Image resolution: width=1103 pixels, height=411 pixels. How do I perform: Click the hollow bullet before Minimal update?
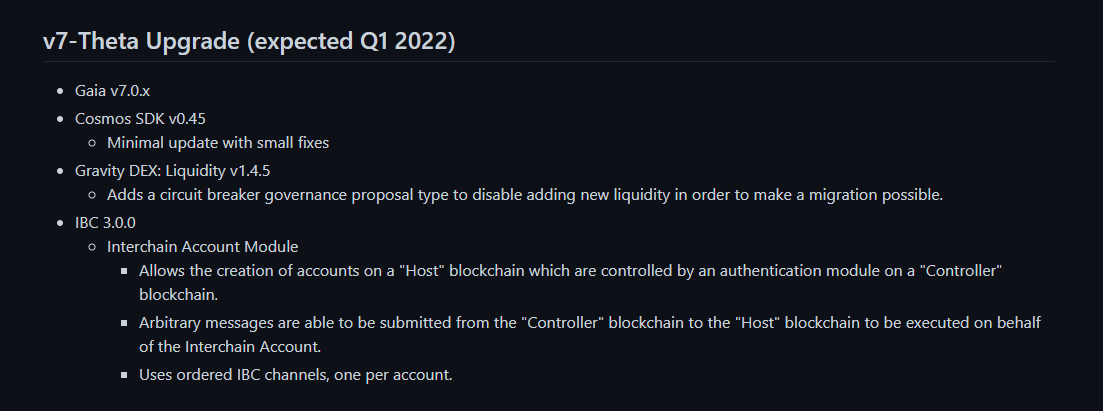pyautogui.click(x=92, y=143)
